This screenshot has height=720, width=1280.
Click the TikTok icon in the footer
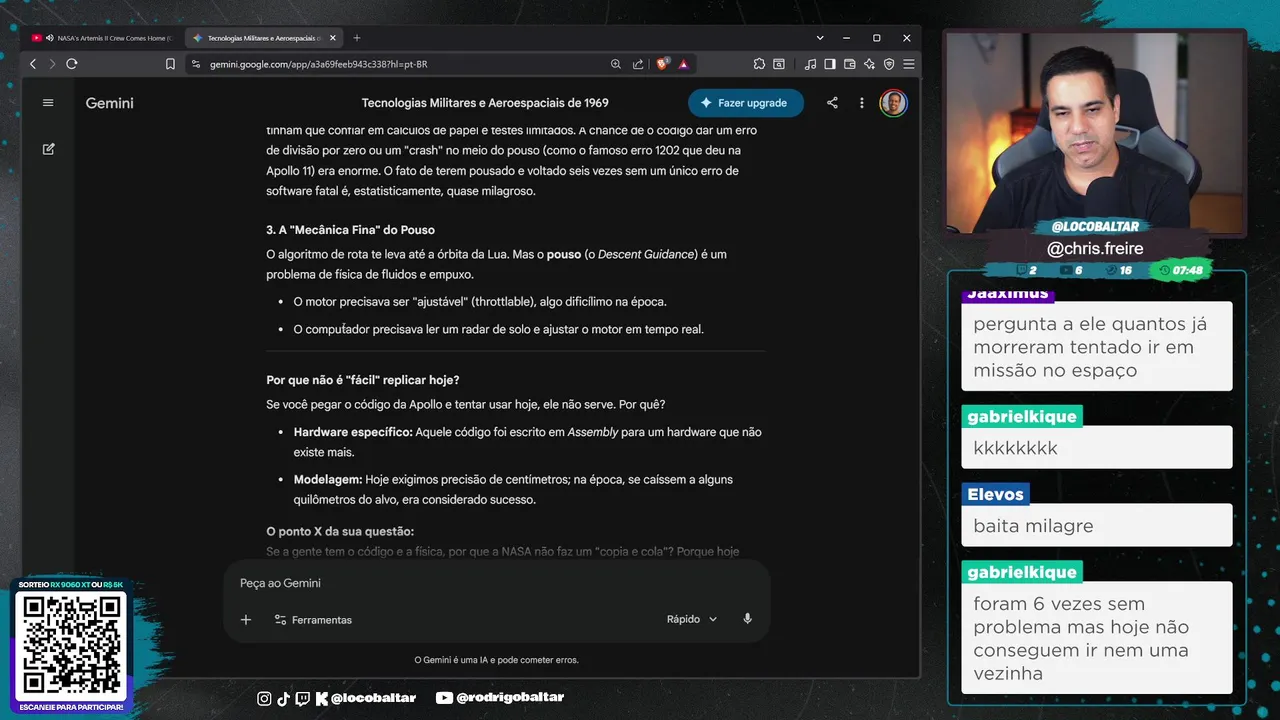click(x=283, y=698)
